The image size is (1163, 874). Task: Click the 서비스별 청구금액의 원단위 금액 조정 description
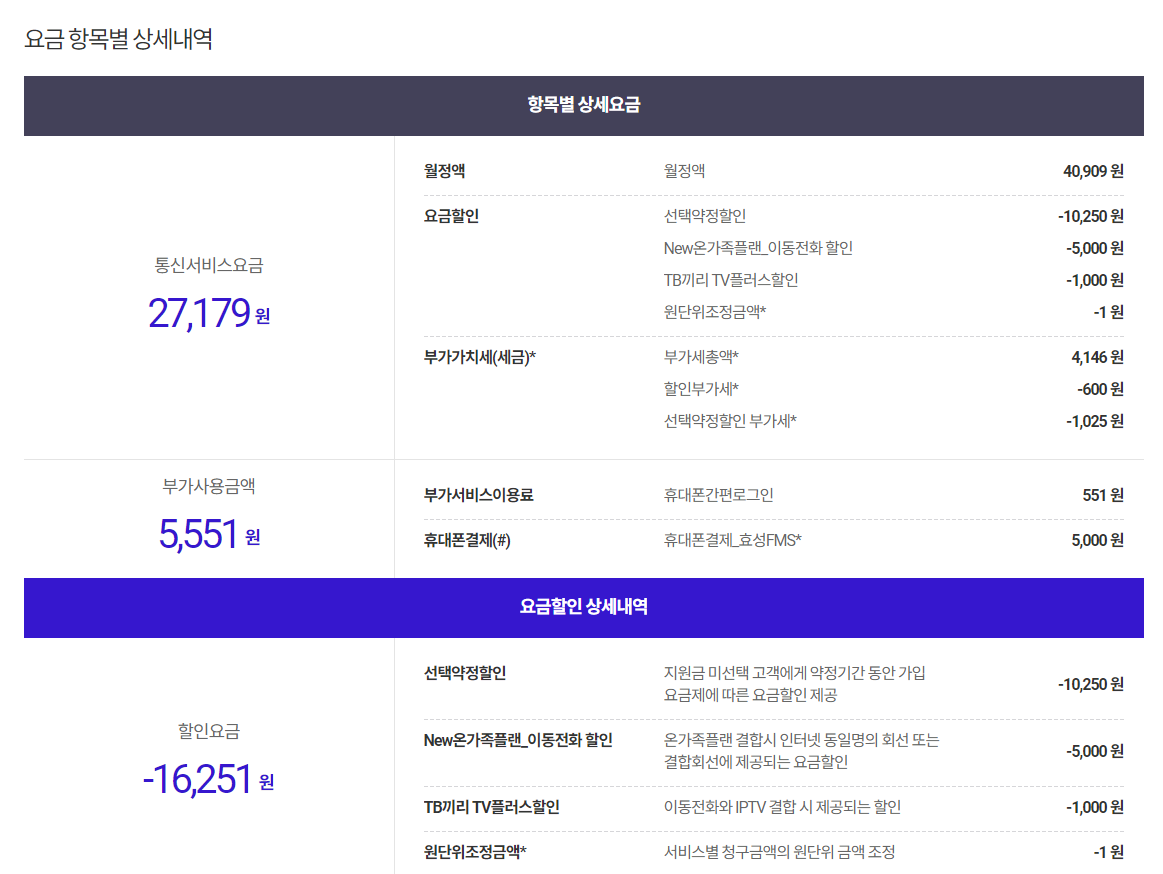point(778,852)
